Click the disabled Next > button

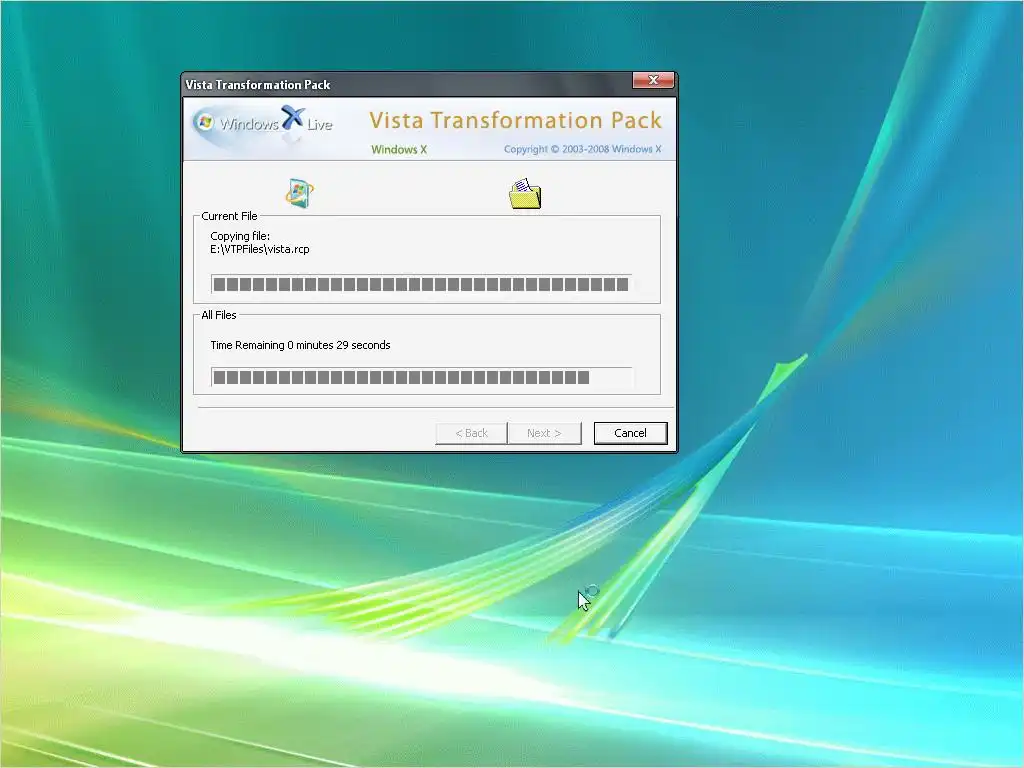tap(544, 433)
